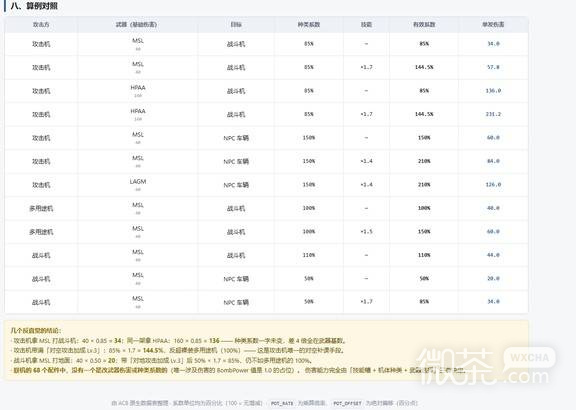Image resolution: width=576 pixels, height=410 pixels.
Task: Click ×1.7 skill in the 231.2 row
Action: click(x=366, y=114)
